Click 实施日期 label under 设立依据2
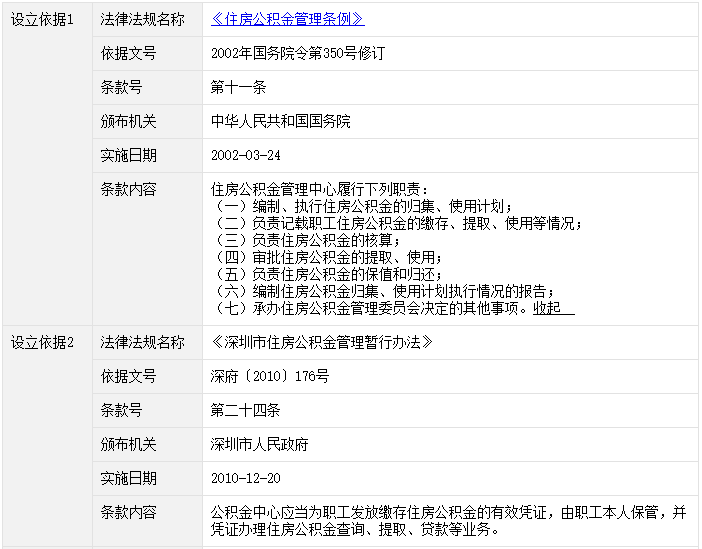The height and width of the screenshot is (549, 702). point(128,479)
